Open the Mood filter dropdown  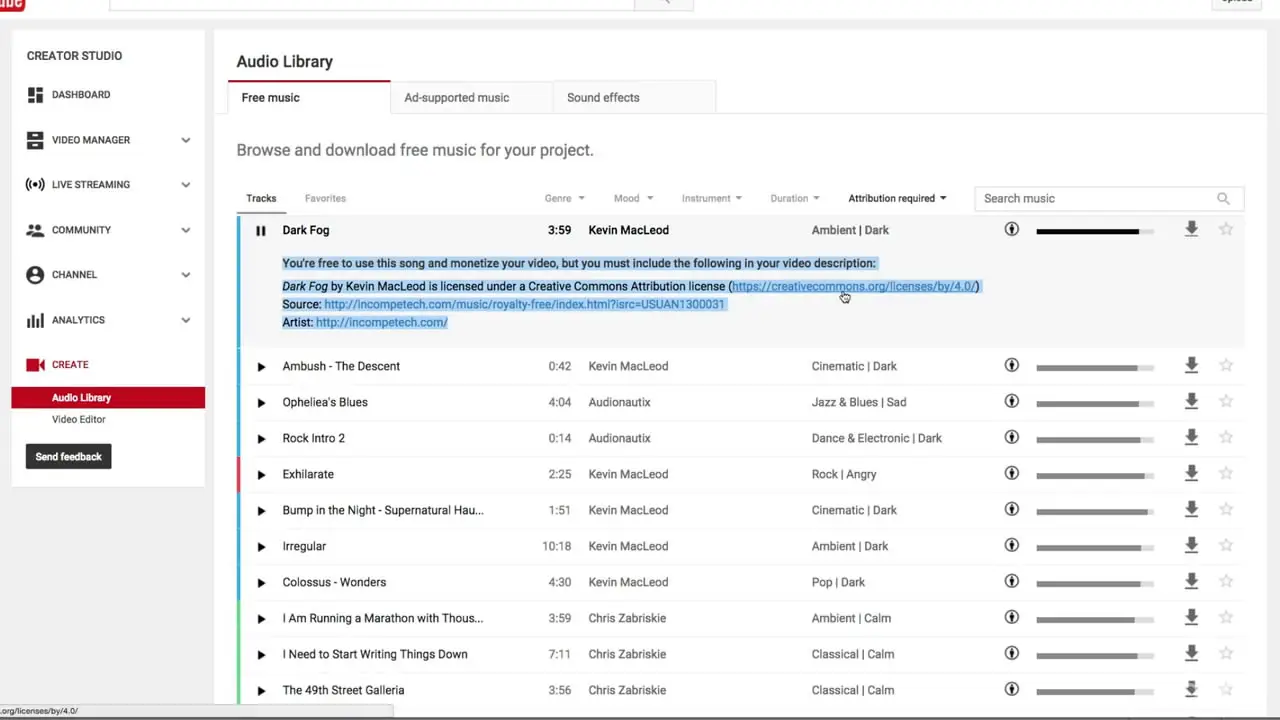click(633, 198)
